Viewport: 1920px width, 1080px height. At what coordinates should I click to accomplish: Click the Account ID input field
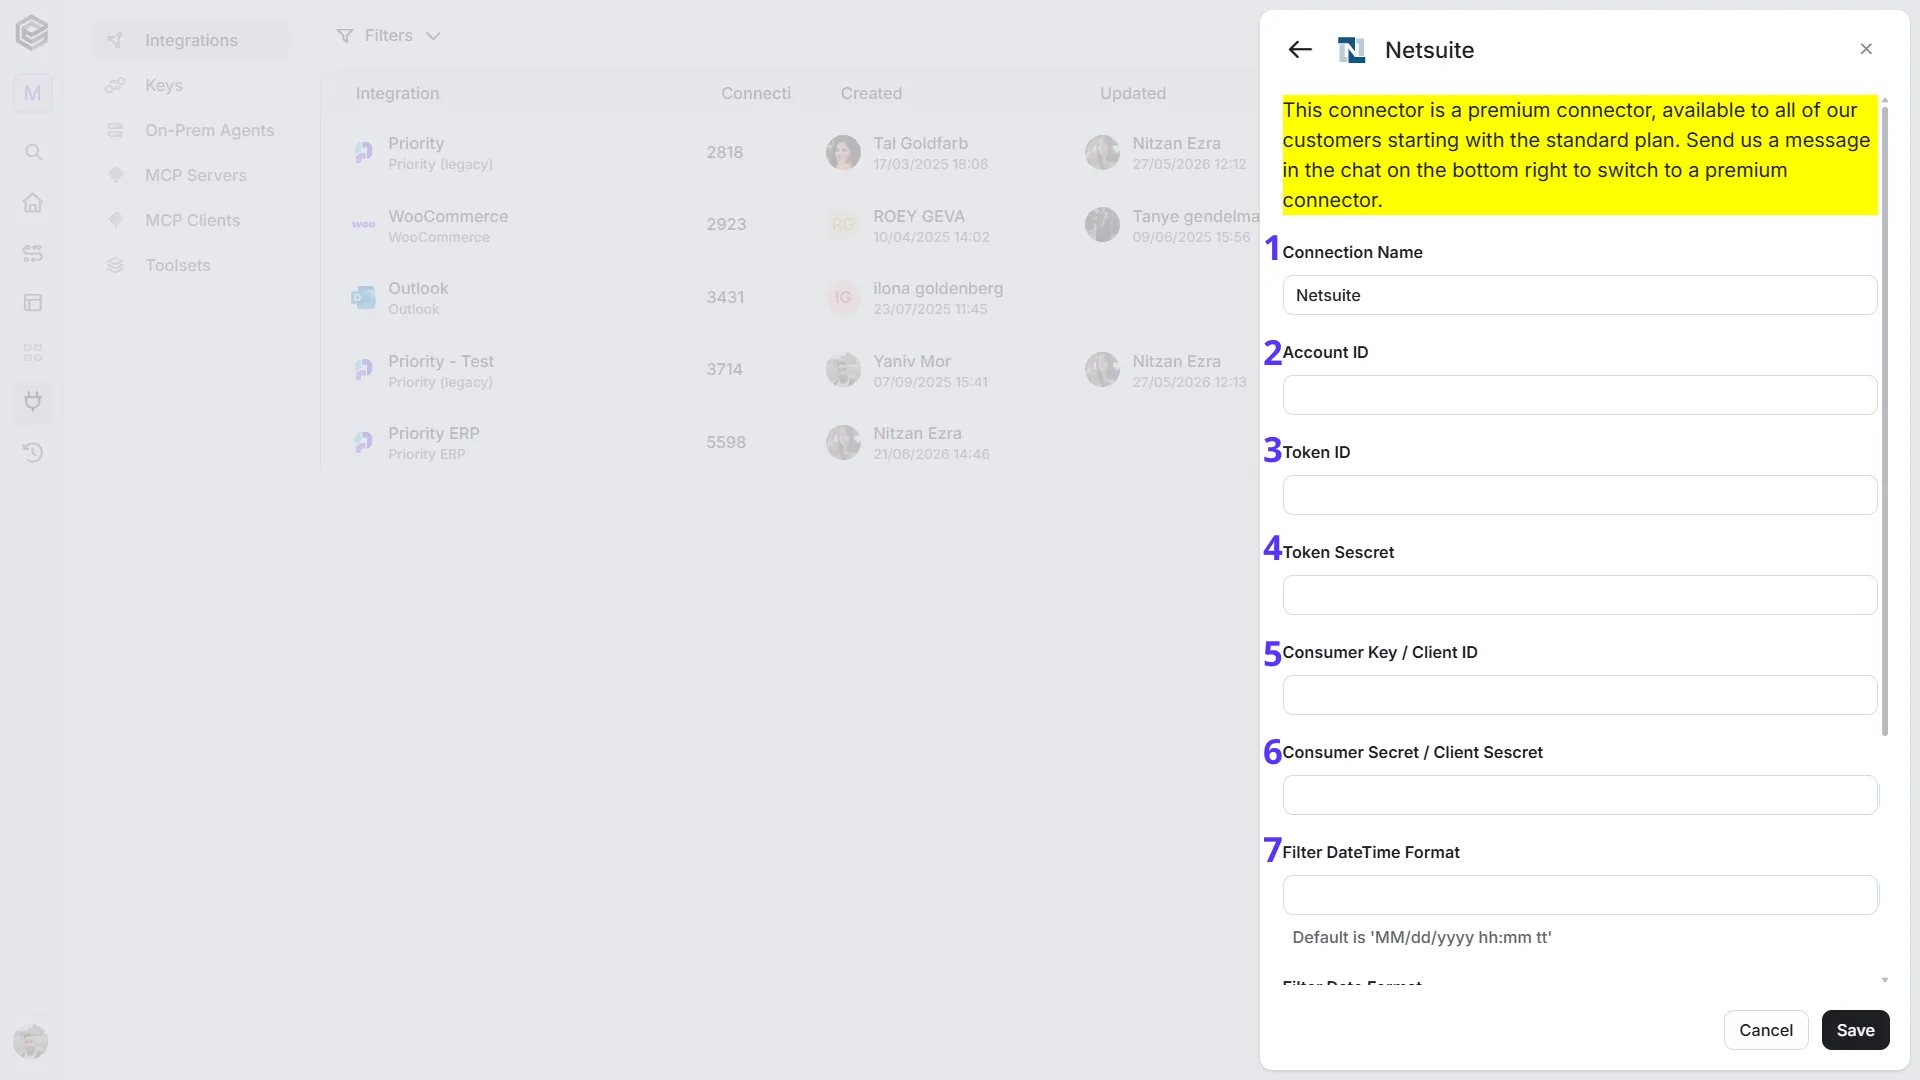coord(1579,395)
